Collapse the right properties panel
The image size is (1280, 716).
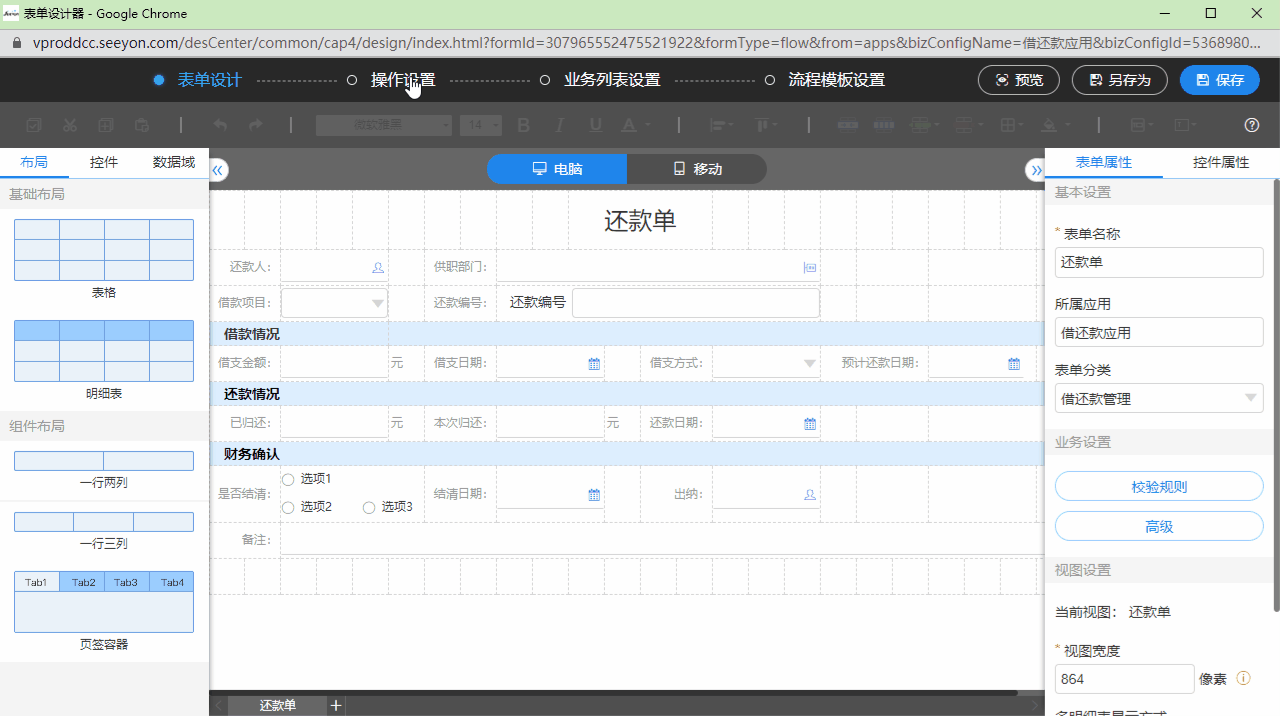point(1036,170)
